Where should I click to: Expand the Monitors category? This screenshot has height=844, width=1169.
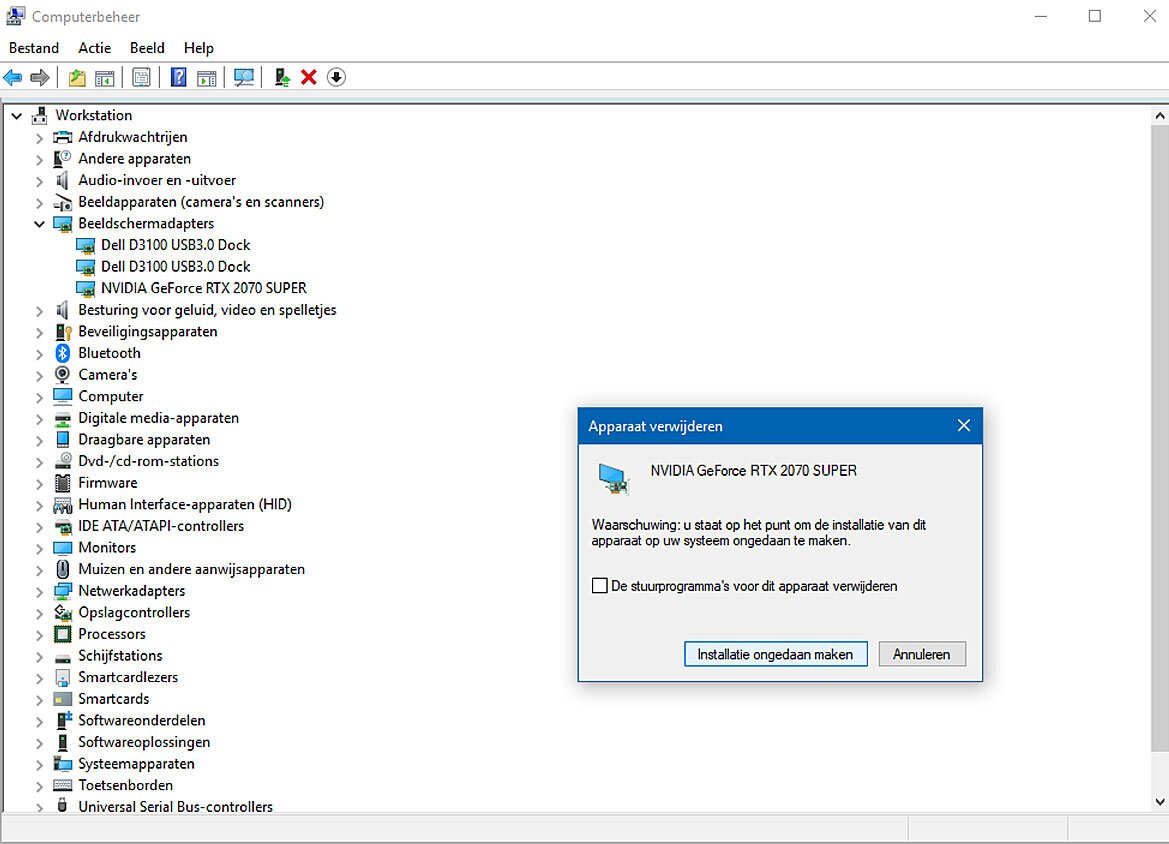(40, 548)
